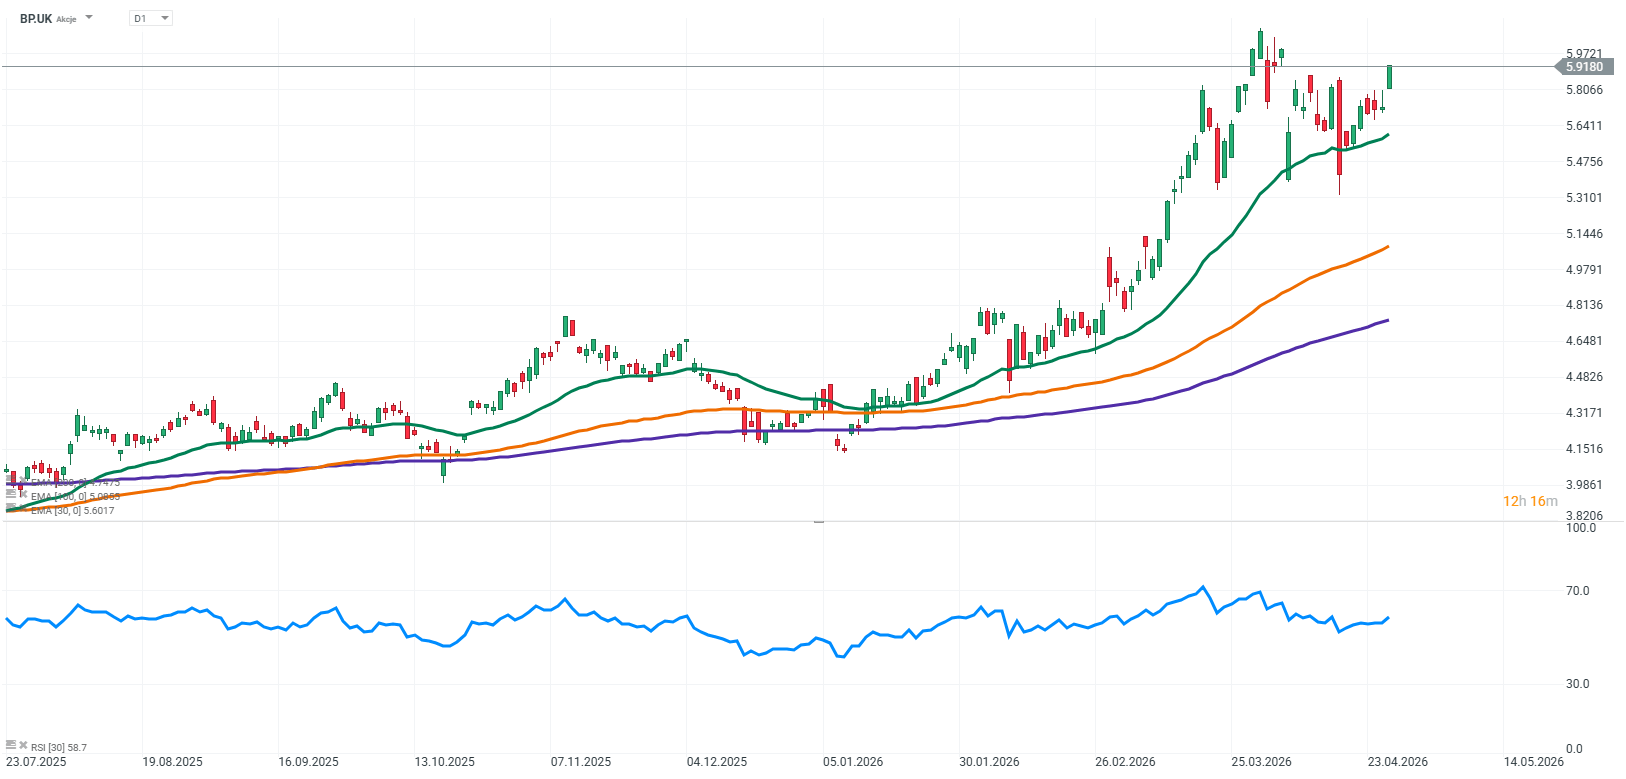
Task: Select the RSI [30] legend label
Action: coord(58,747)
